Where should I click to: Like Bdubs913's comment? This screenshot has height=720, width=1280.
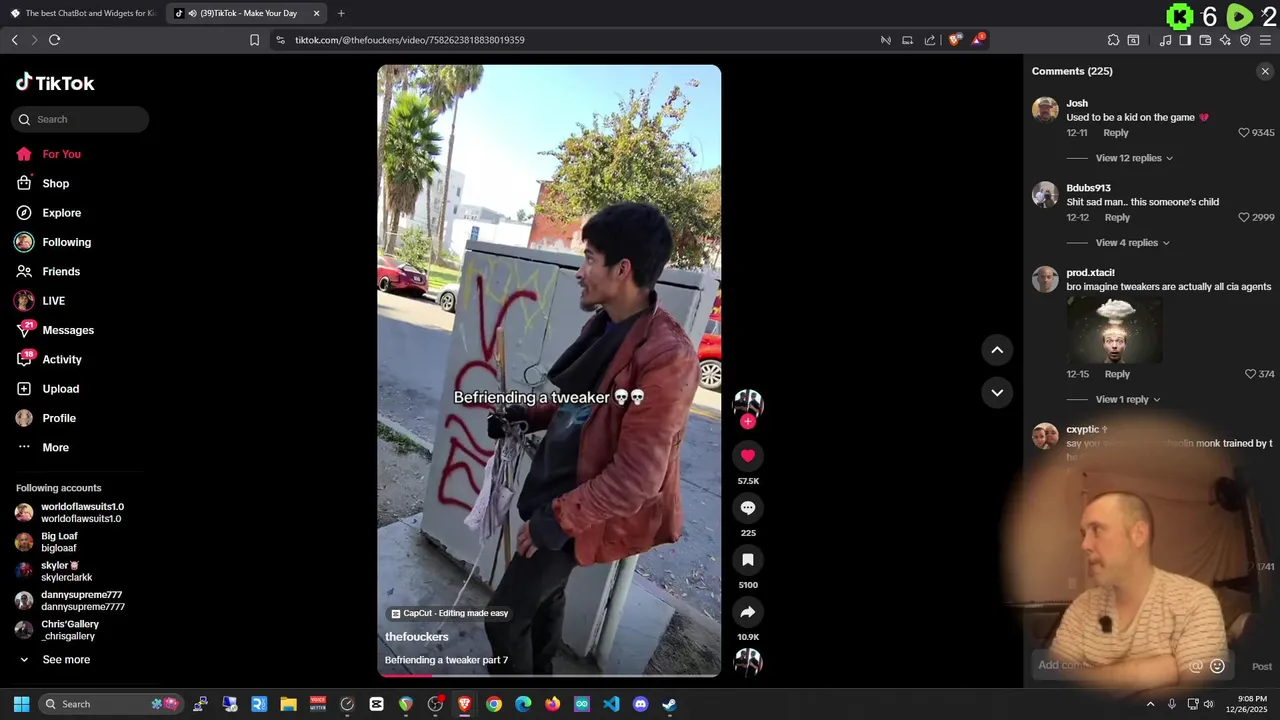[1244, 217]
